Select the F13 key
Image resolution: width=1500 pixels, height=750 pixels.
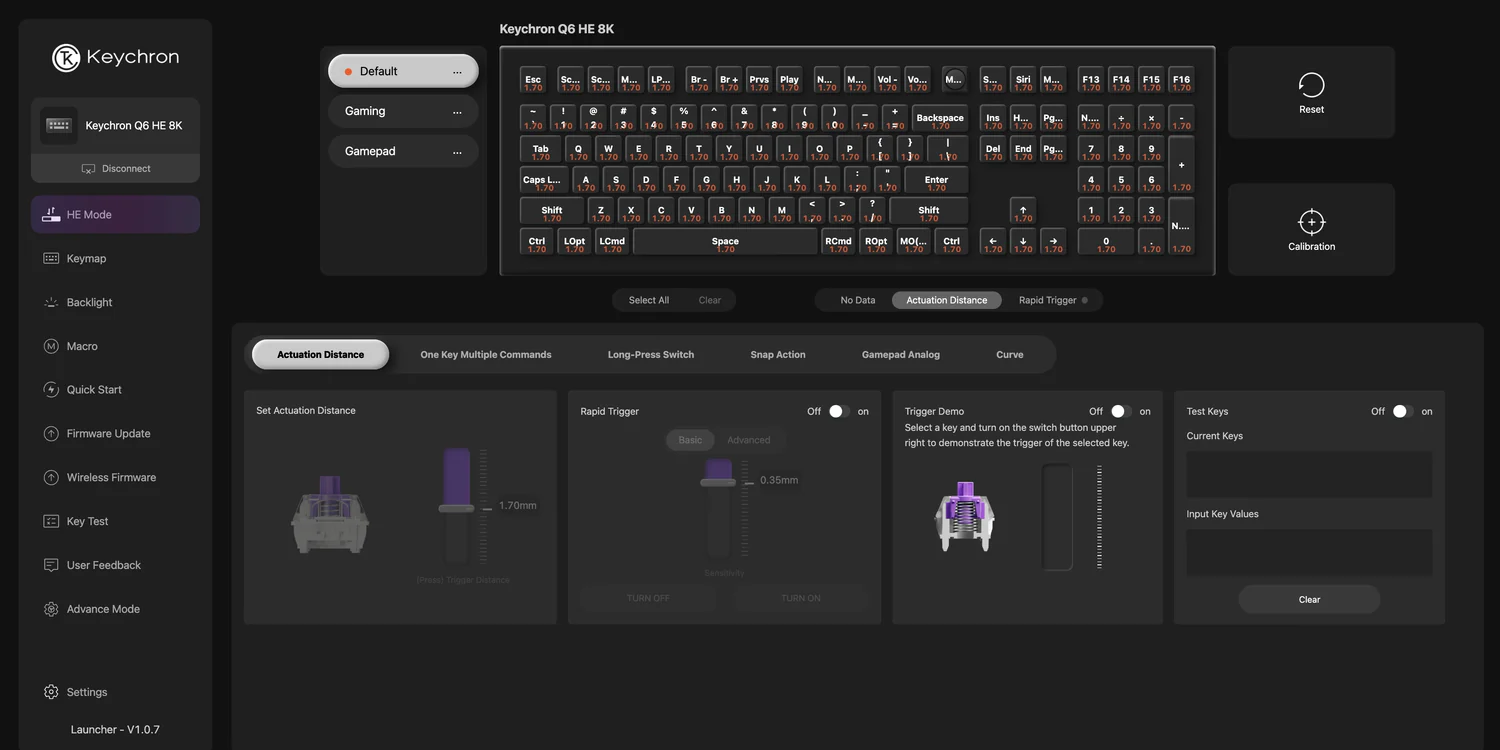coord(1091,81)
